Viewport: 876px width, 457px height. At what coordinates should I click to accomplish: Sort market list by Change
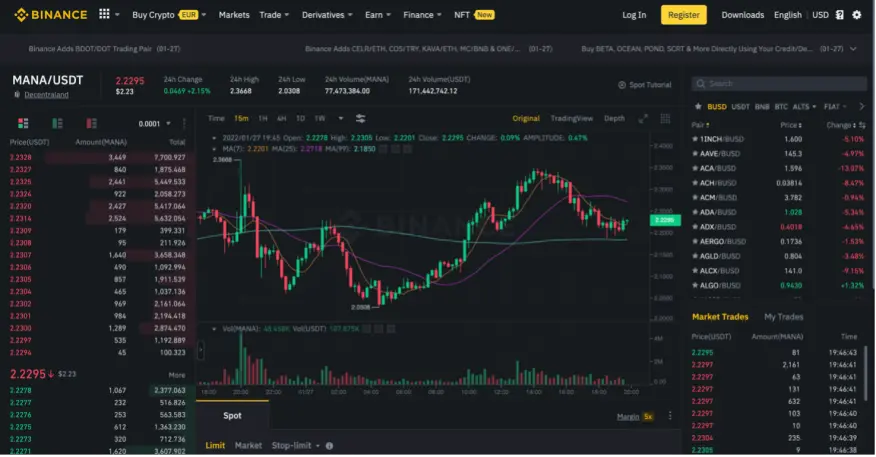pyautogui.click(x=841, y=125)
